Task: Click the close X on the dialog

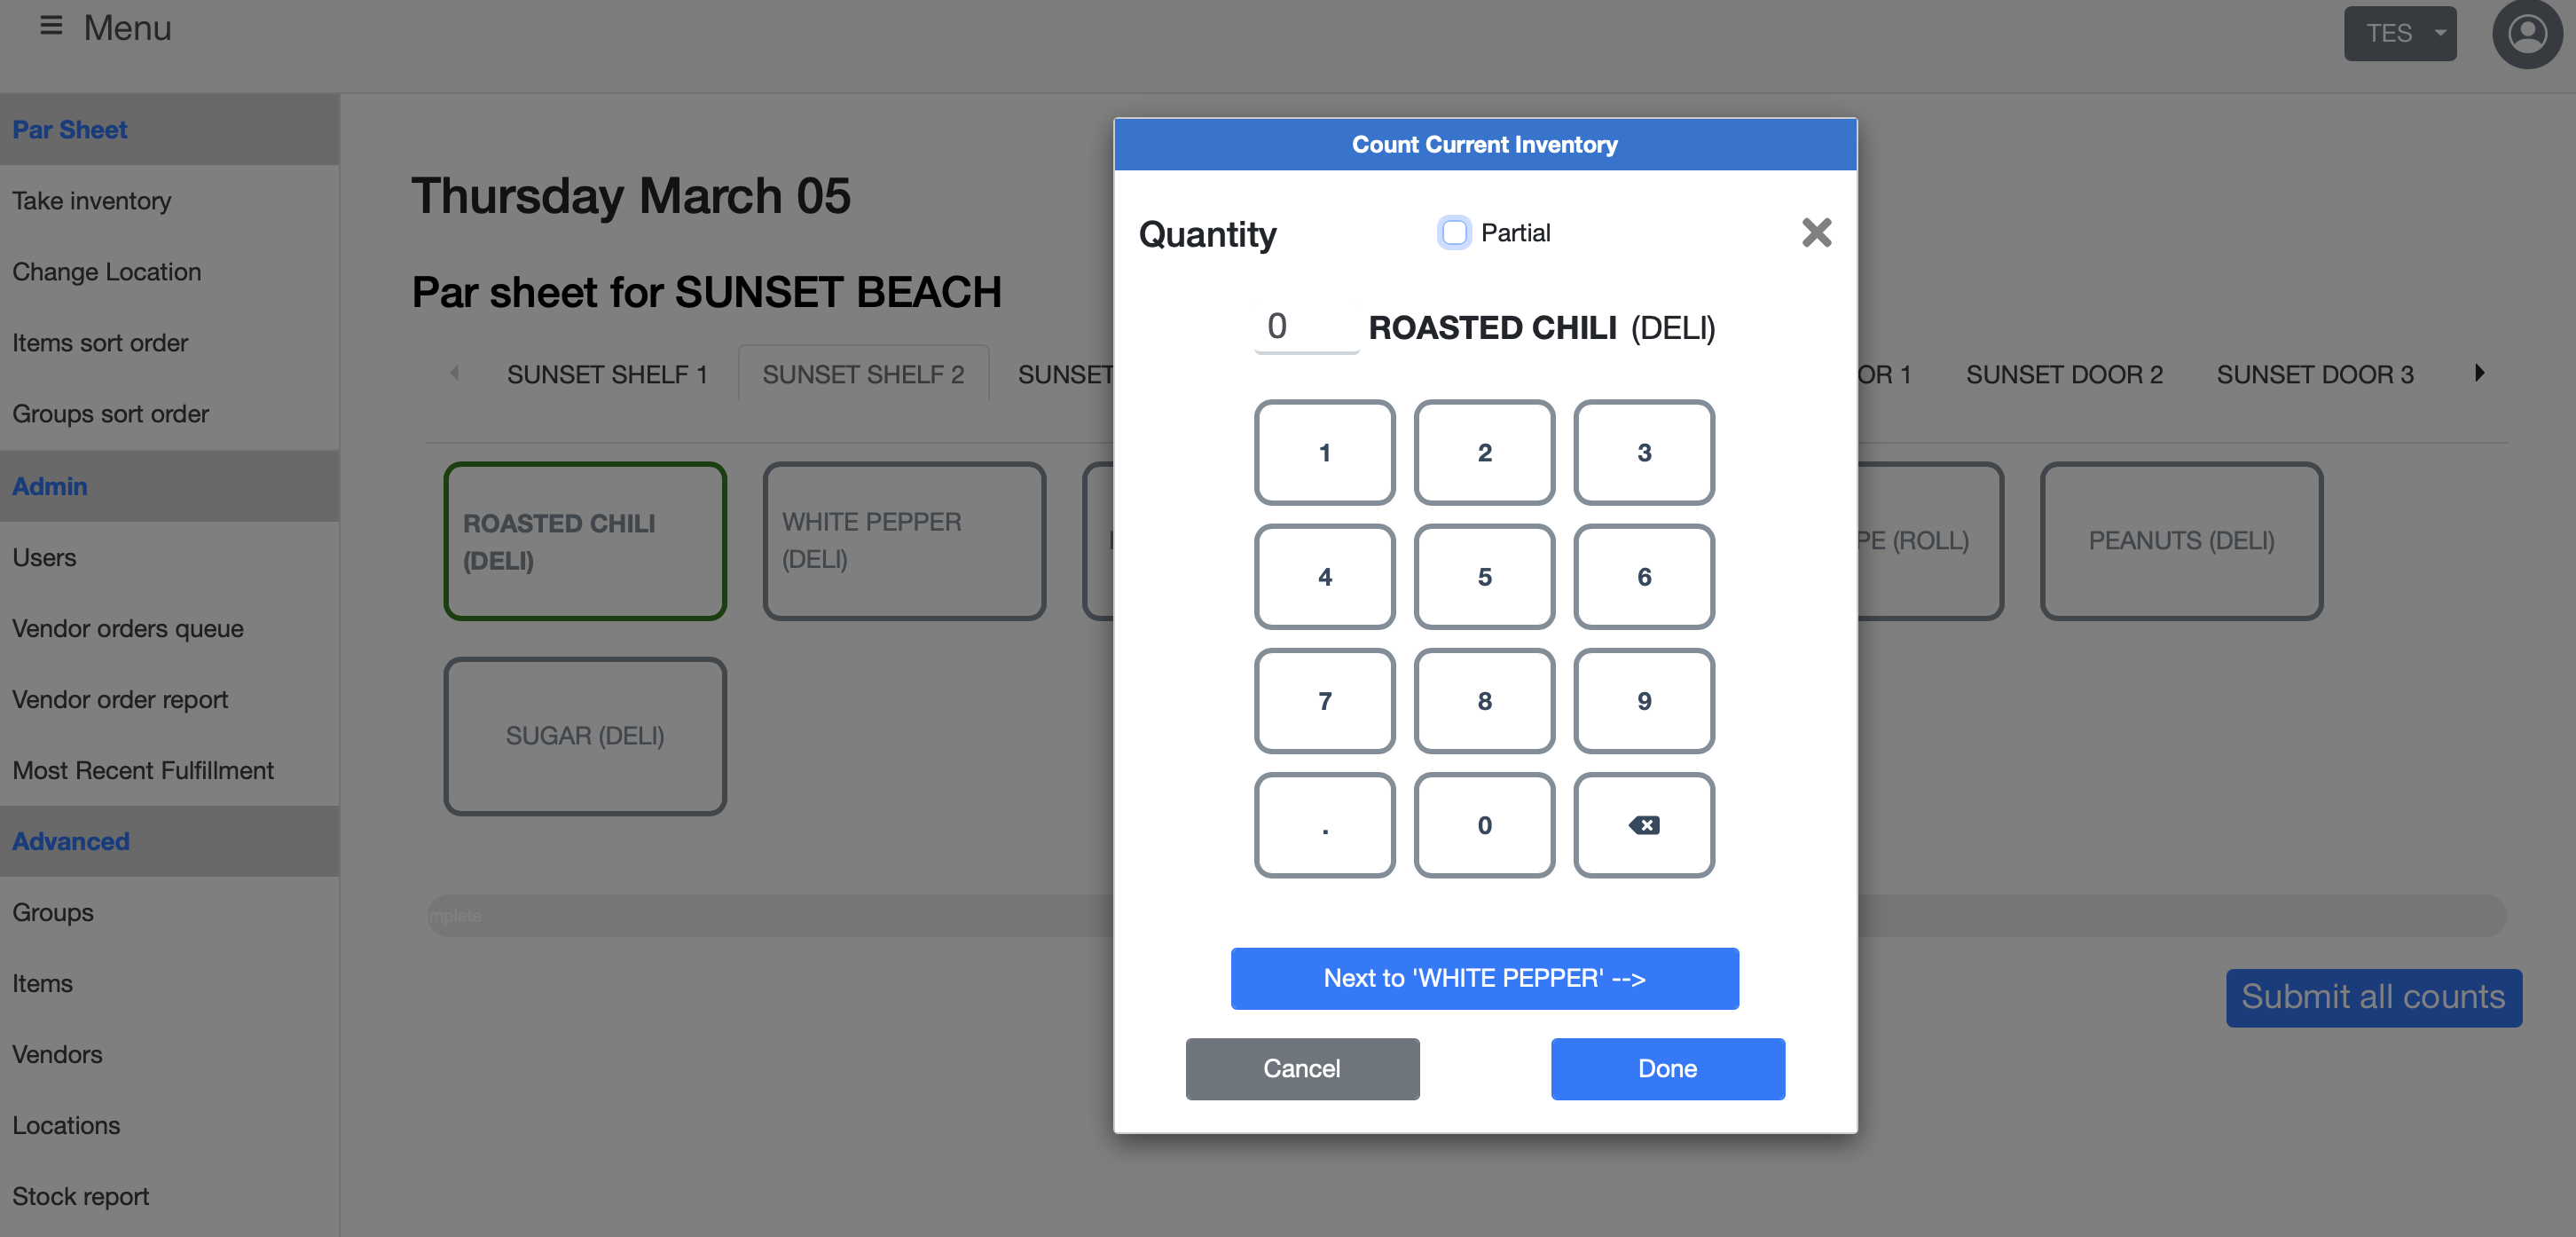Action: (x=1817, y=232)
